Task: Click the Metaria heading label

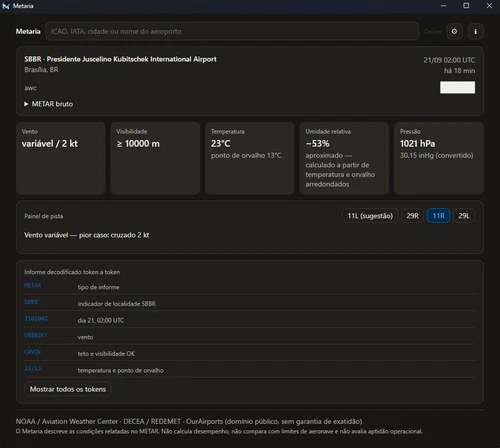Action: click(x=28, y=31)
